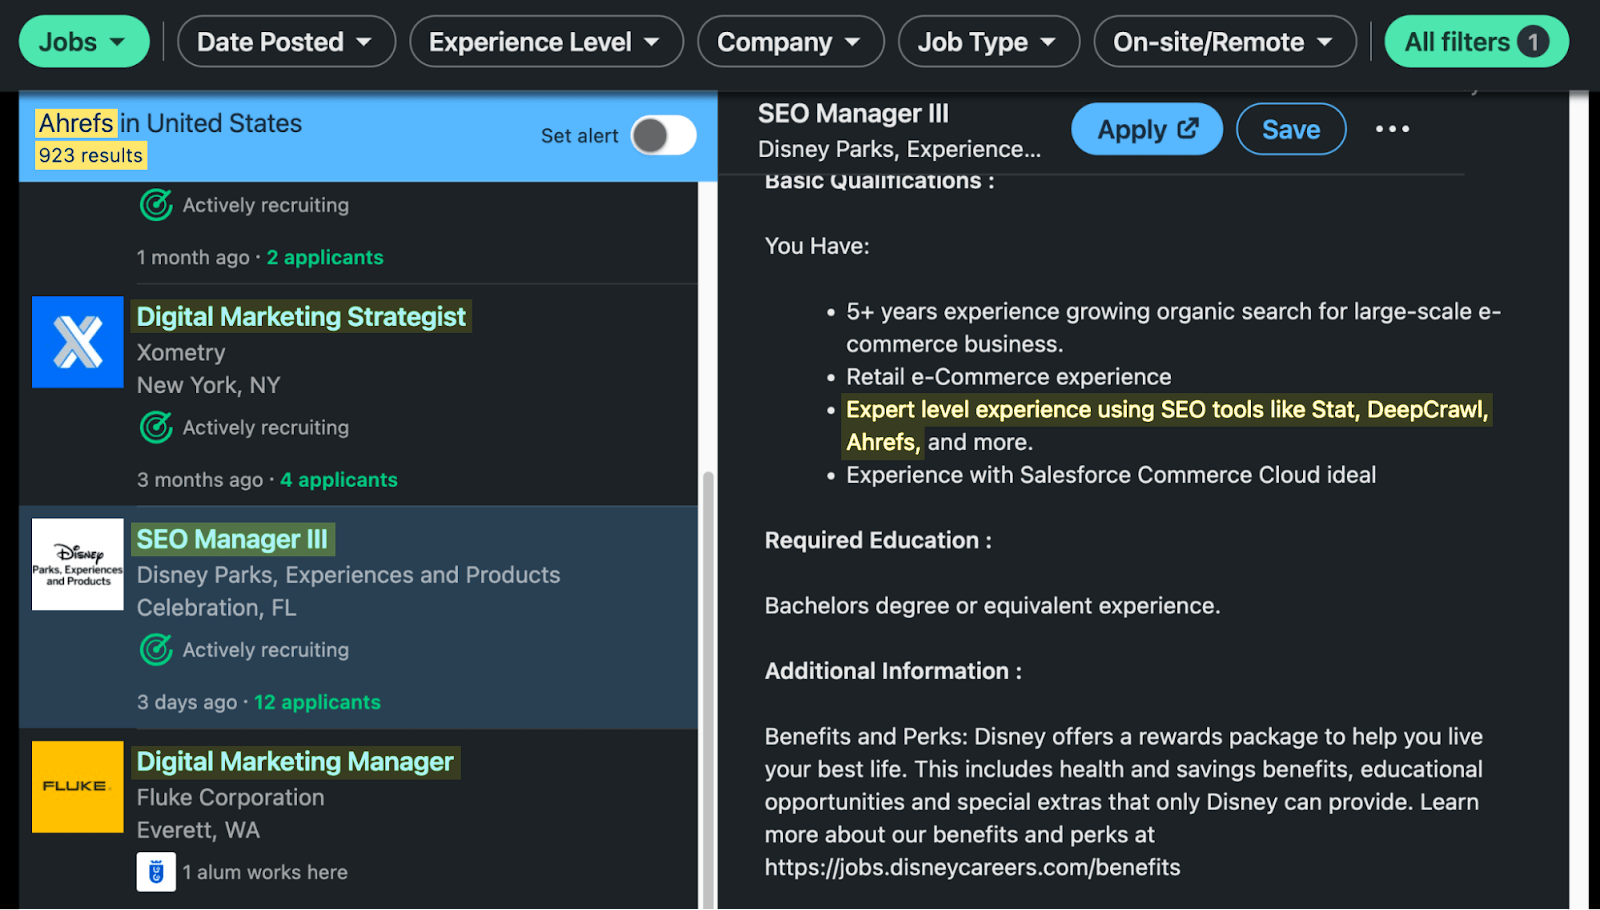Select the Xometry company logo
The height and width of the screenshot is (910, 1600).
(77, 342)
